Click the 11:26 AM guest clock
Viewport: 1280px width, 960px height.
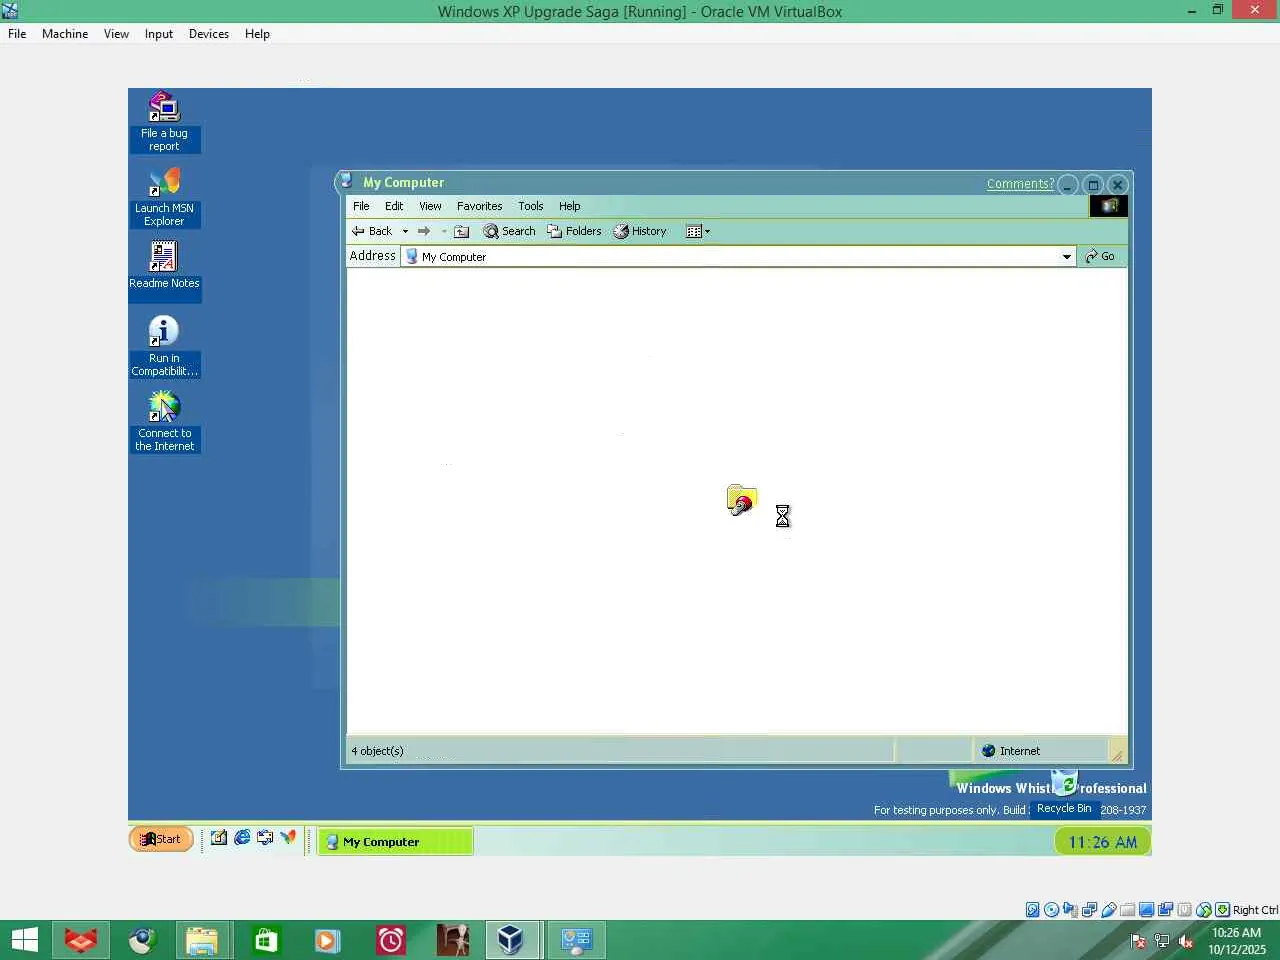pos(1102,842)
